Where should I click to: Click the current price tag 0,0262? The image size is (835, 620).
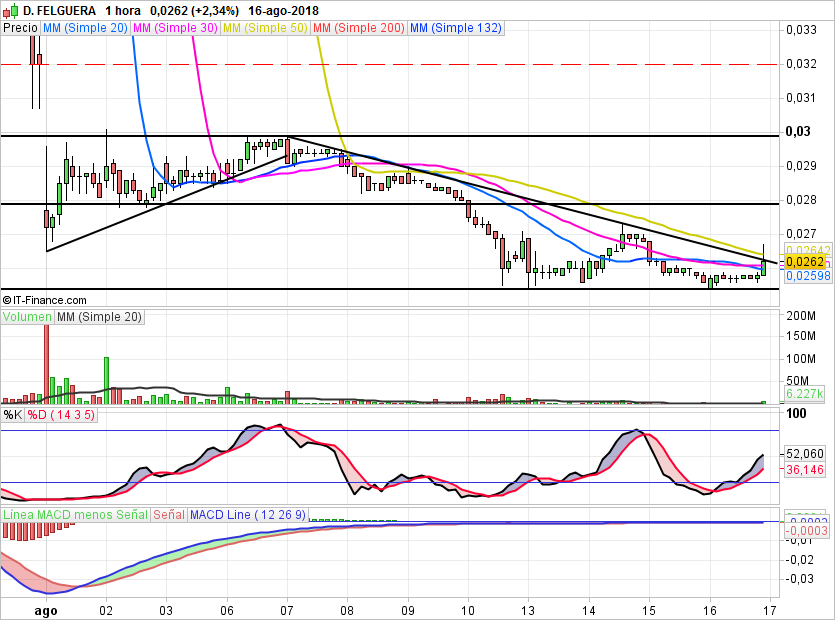coord(803,262)
